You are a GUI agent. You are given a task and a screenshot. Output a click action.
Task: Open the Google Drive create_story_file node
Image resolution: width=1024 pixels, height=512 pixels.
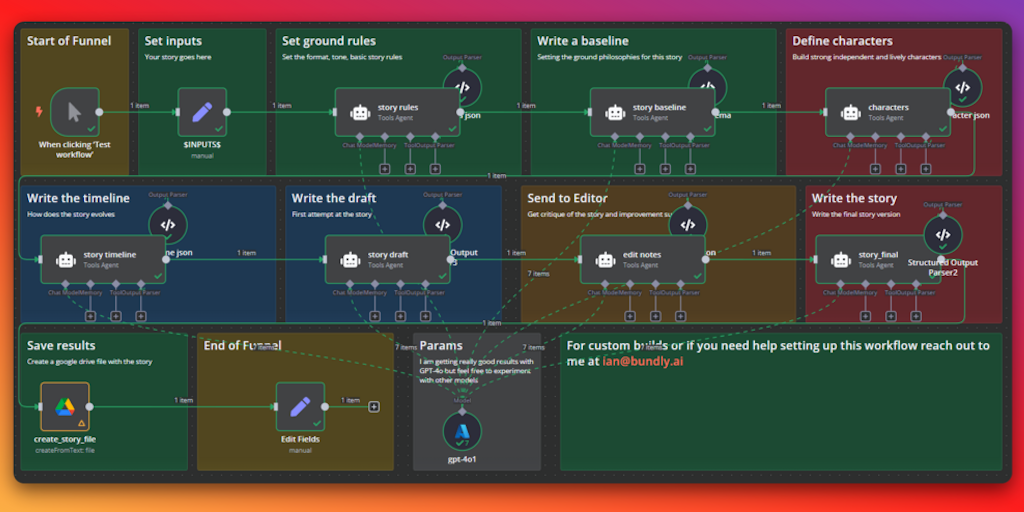pos(65,407)
